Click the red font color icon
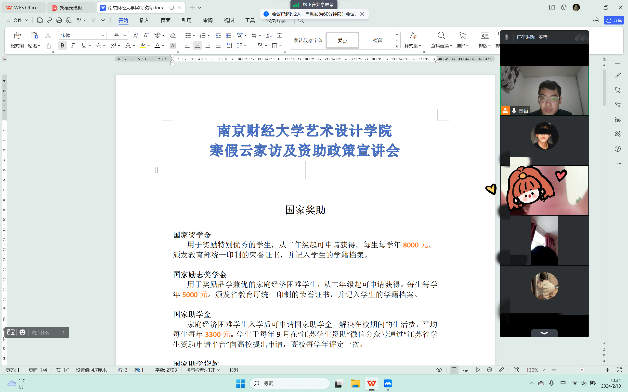Screen dimensions: 628x392 [x=157, y=46]
